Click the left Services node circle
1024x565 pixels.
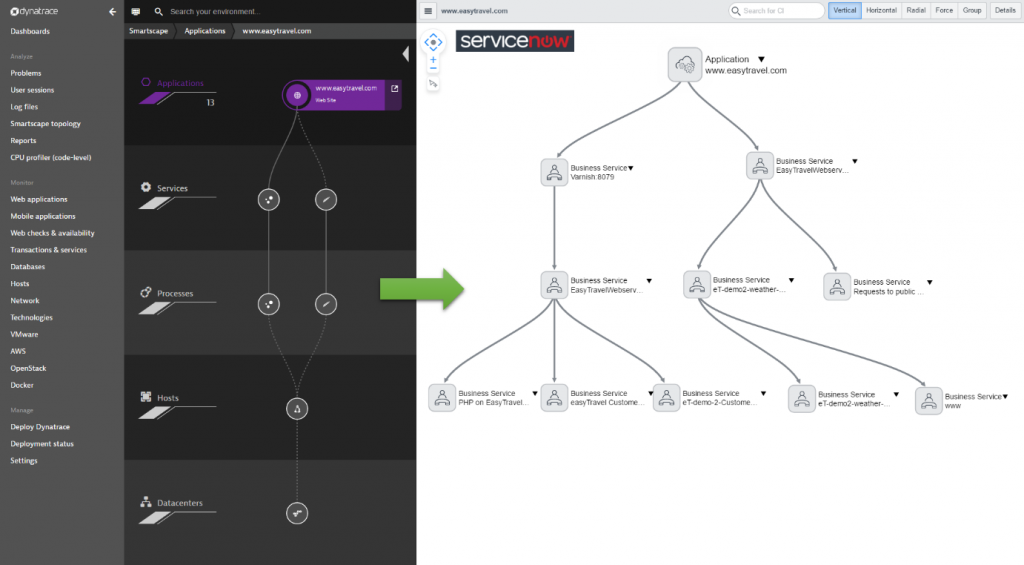(x=269, y=199)
